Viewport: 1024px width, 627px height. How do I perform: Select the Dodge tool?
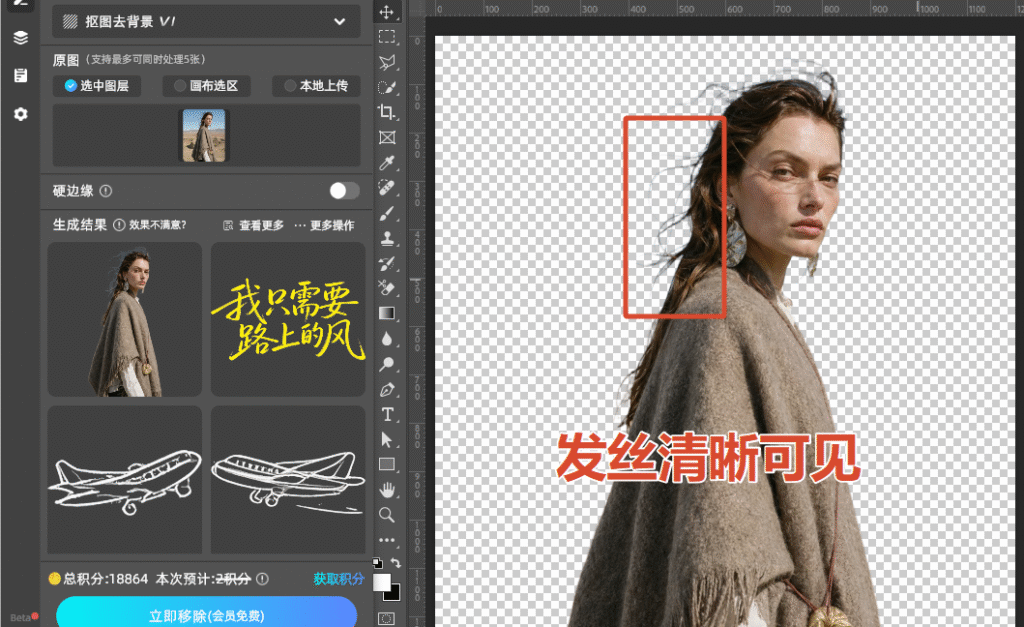(387, 364)
